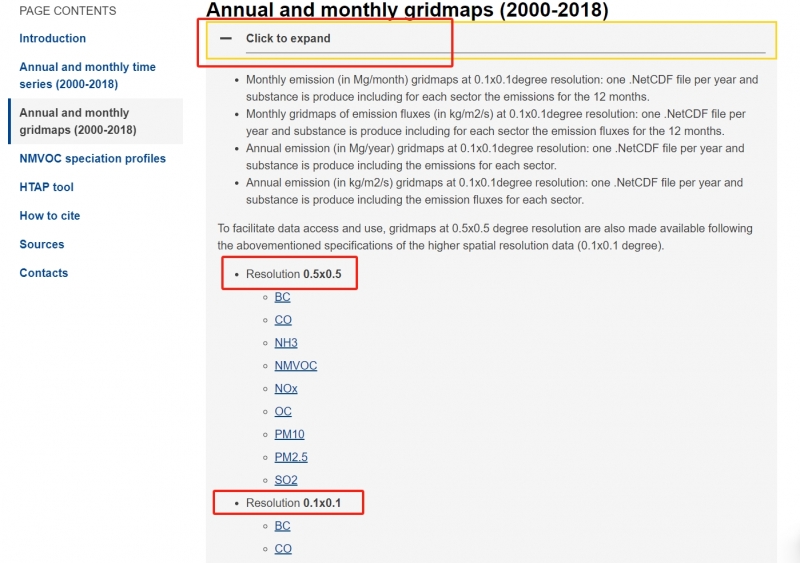Image resolution: width=800 pixels, height=563 pixels.
Task: Open the SO2 gridmap link
Action: pyautogui.click(x=286, y=480)
